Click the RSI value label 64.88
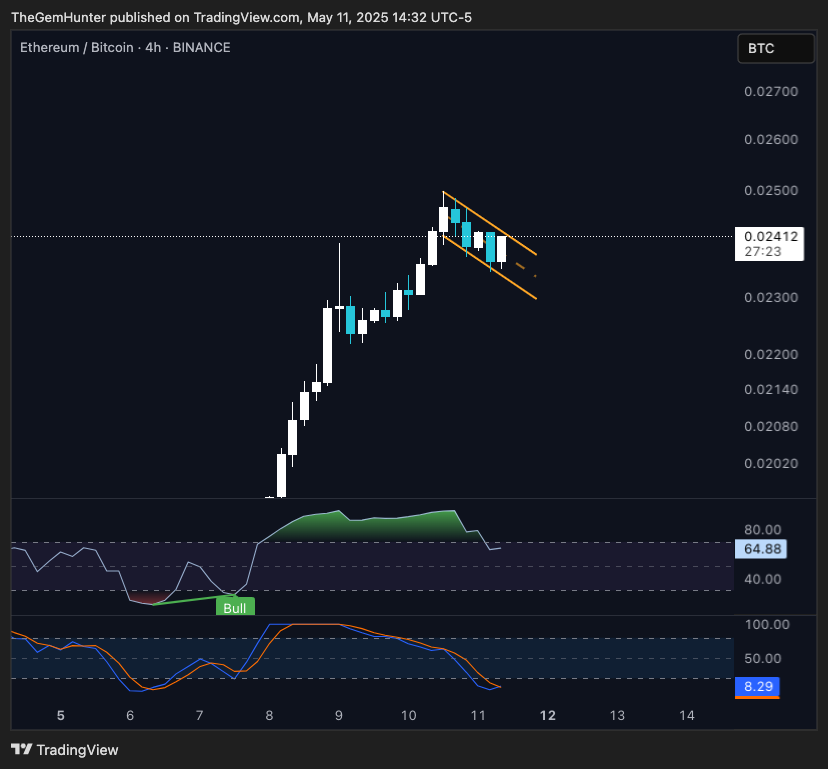828x769 pixels. 761,549
